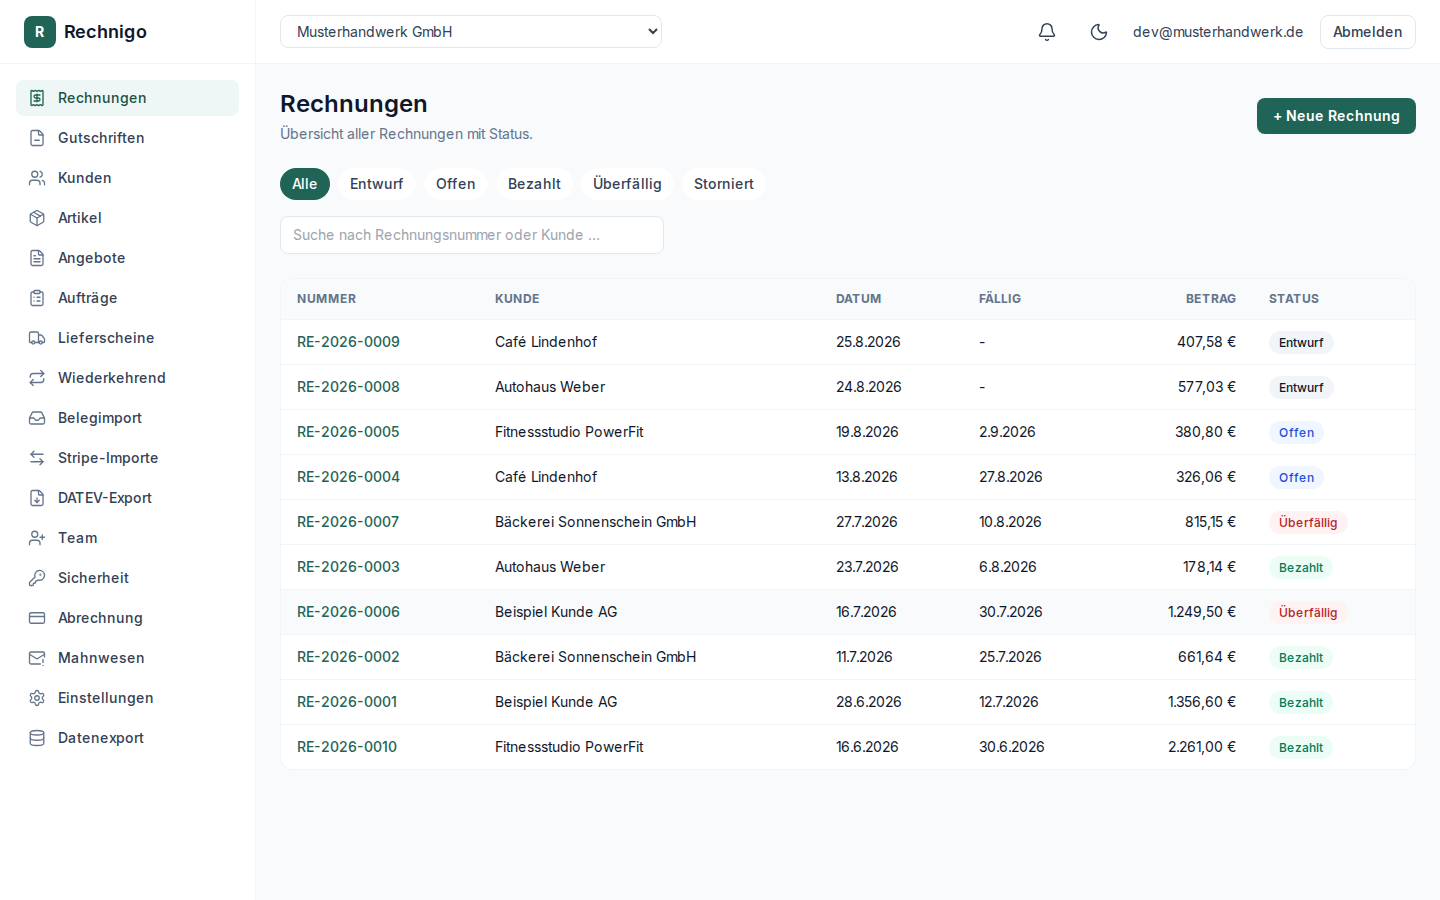
Task: Click the KUNDE column header
Action: 517,299
